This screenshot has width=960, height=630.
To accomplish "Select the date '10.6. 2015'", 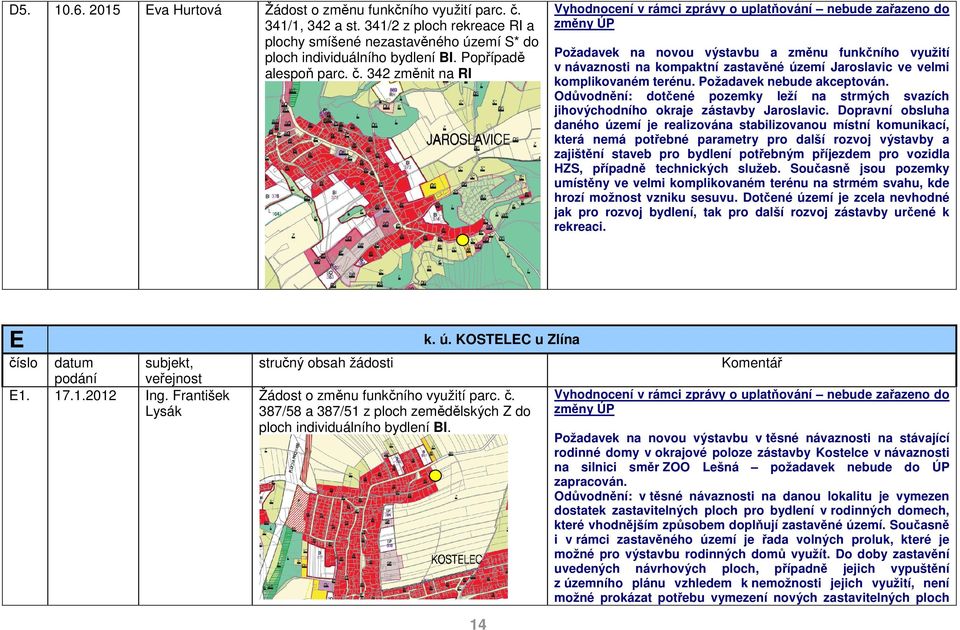I will pos(88,10).
